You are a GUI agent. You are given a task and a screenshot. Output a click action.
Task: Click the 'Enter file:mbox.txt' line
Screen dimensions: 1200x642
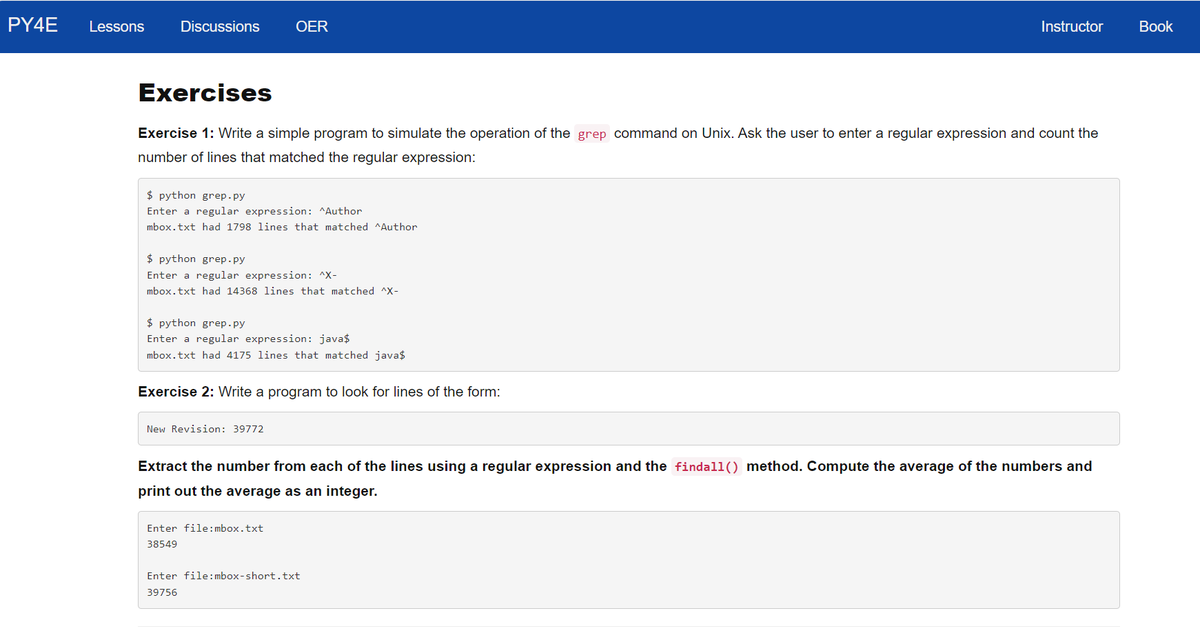click(205, 528)
